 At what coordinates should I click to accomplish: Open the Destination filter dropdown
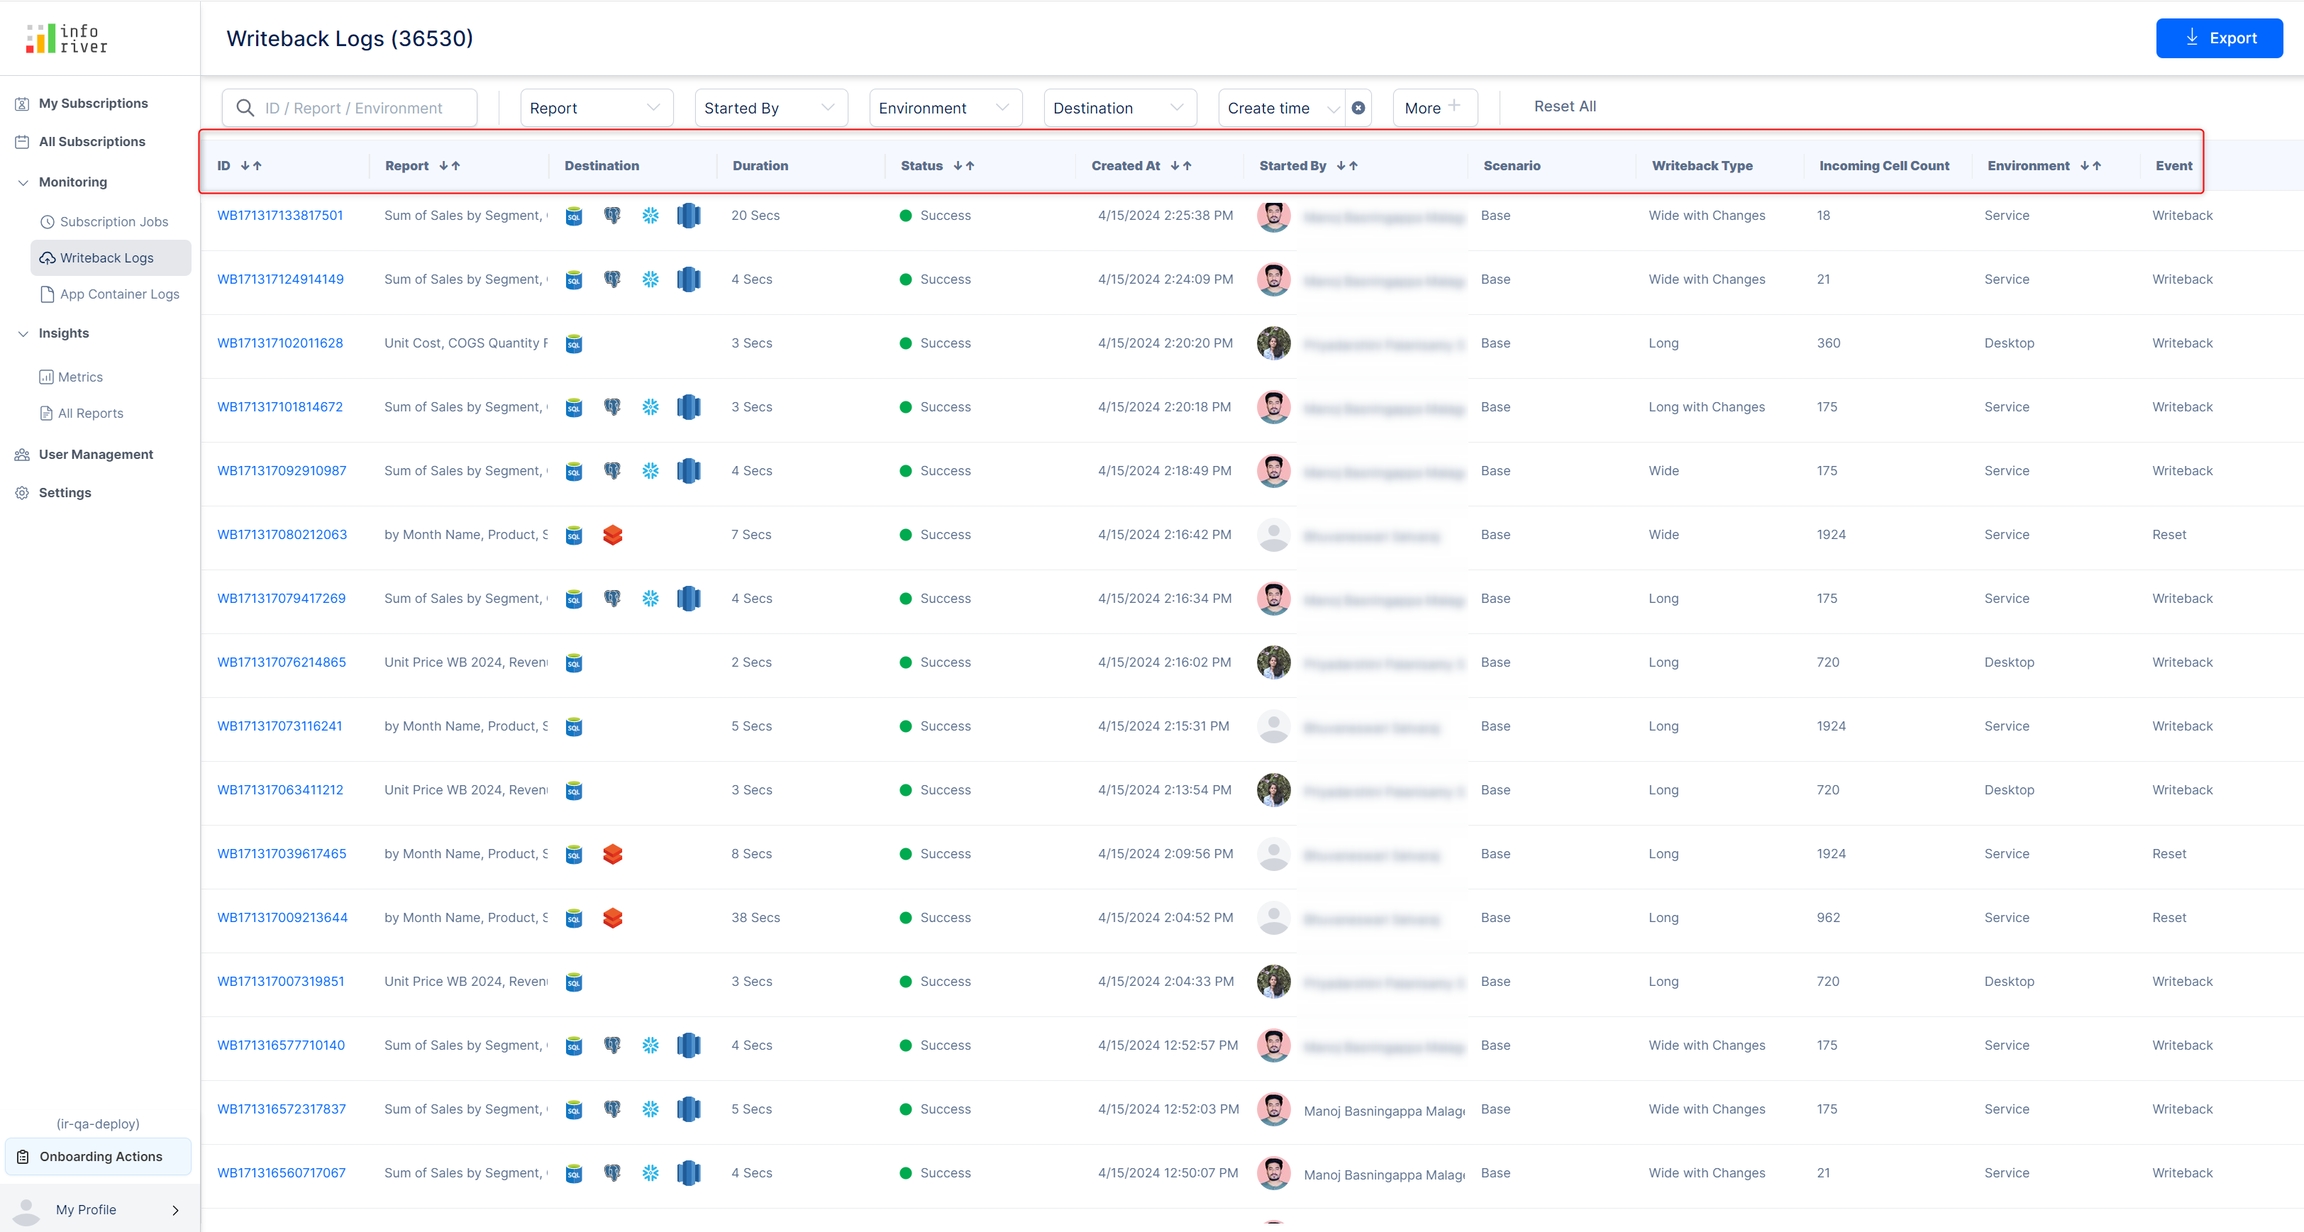[1119, 108]
